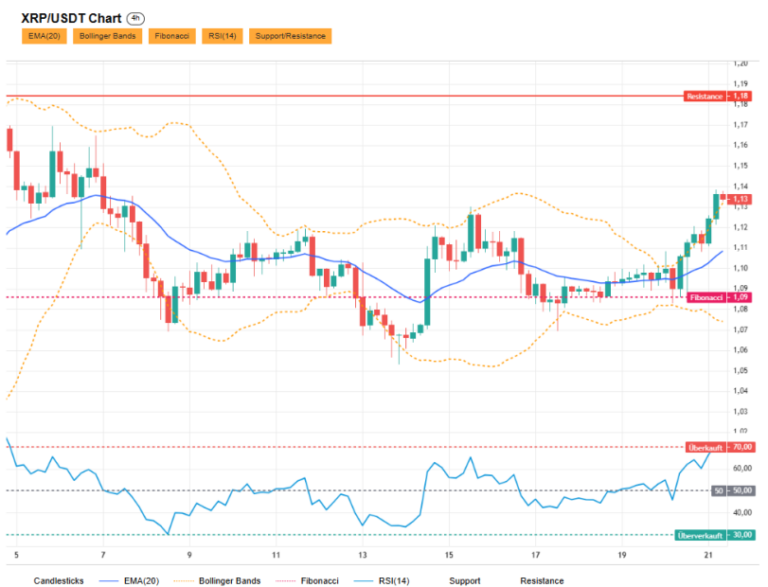
Task: Click the blue EMA(20) legend line swatch
Action: [109, 581]
